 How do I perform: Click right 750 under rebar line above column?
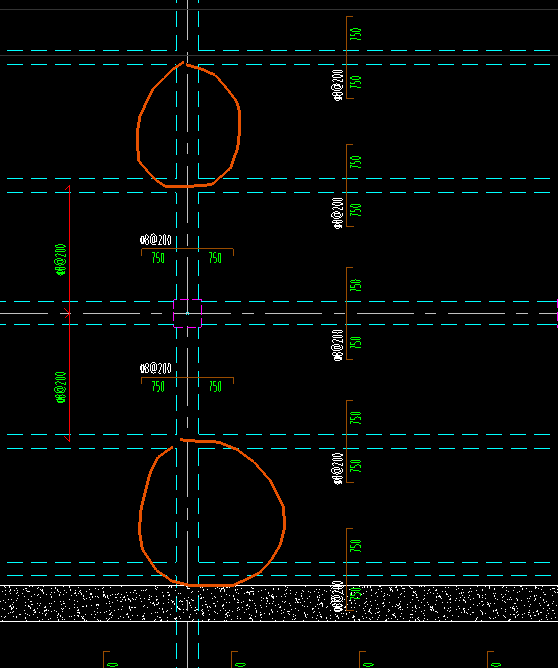[x=215, y=258]
